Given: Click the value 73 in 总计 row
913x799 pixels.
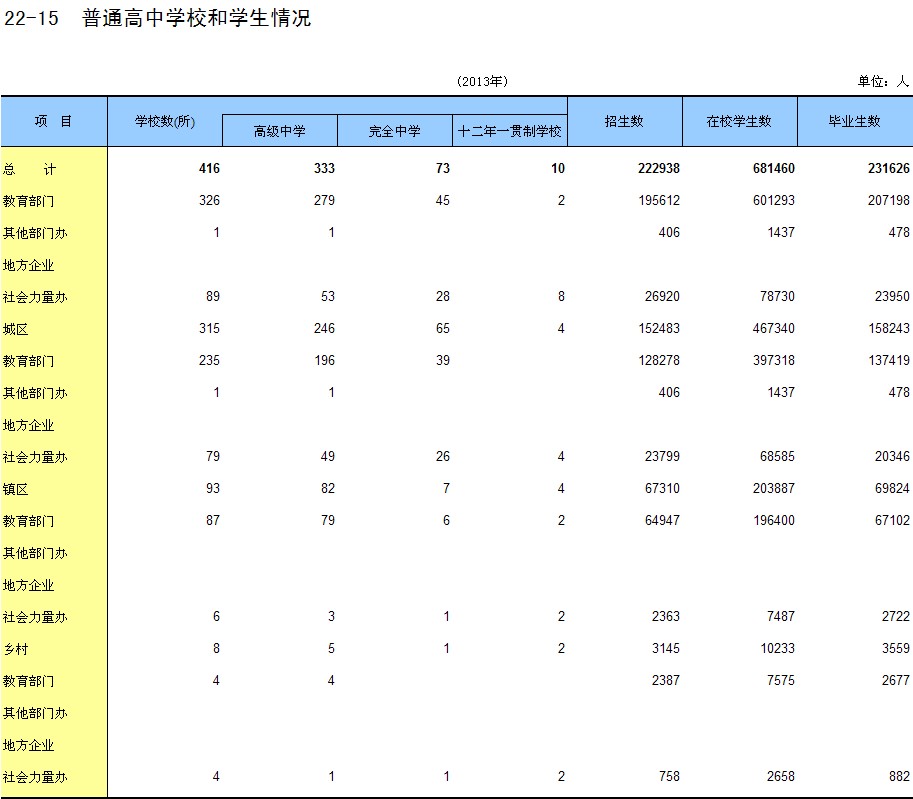Looking at the screenshot, I should 443,169.
